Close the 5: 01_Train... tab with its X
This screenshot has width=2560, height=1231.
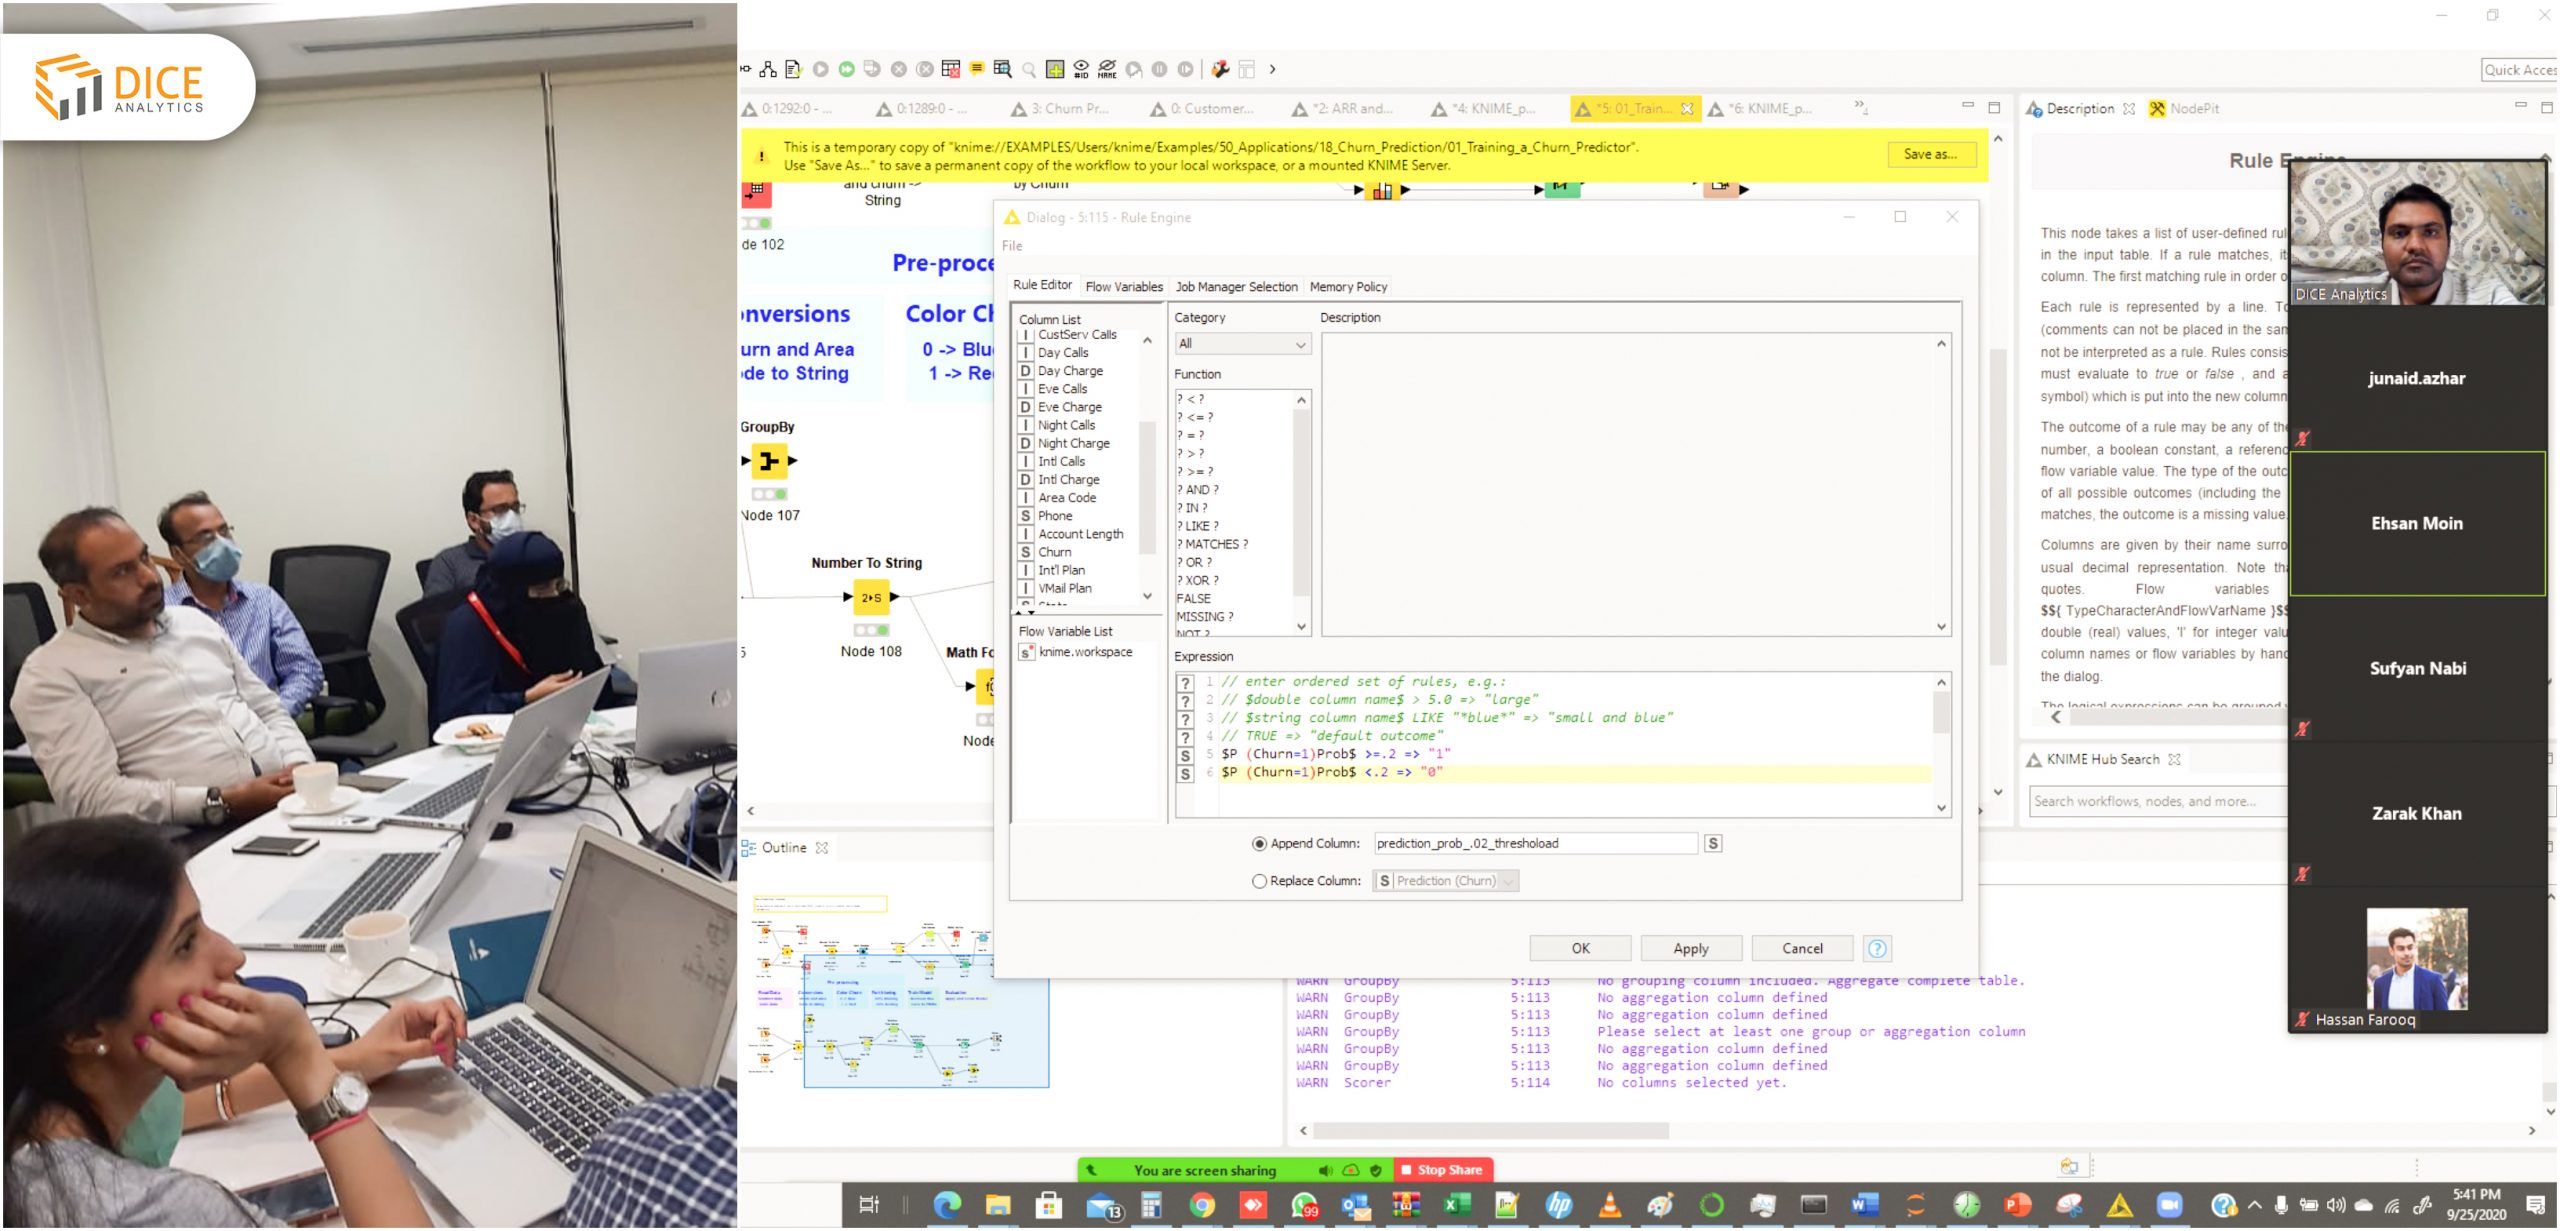(1687, 108)
